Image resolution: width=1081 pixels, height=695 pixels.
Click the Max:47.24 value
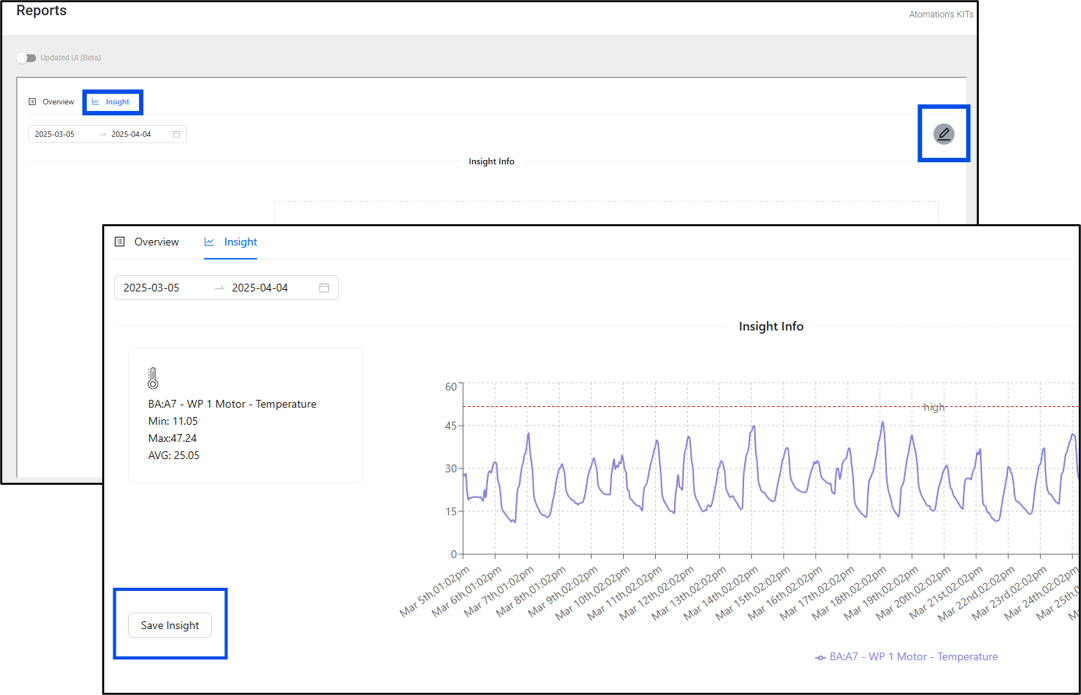(x=172, y=439)
